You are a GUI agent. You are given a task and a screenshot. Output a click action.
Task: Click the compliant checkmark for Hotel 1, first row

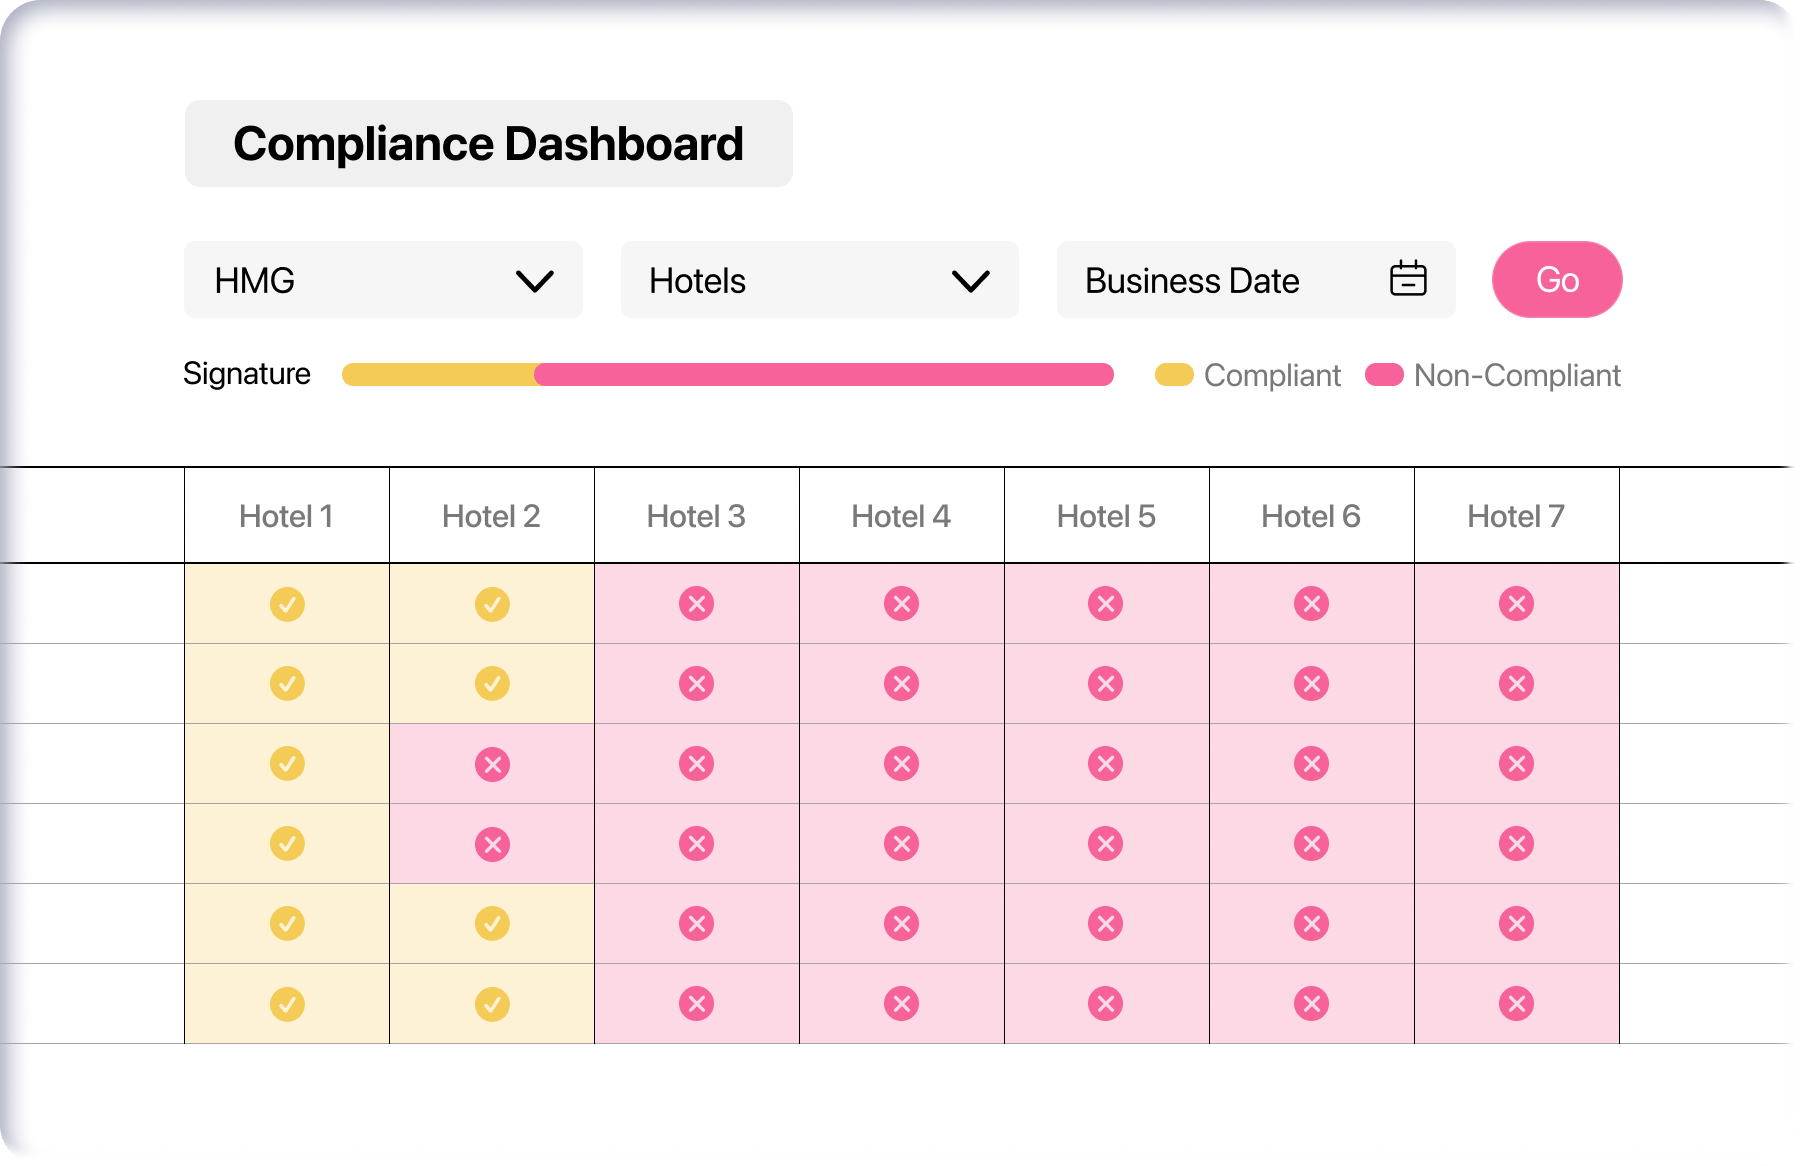[x=287, y=604]
